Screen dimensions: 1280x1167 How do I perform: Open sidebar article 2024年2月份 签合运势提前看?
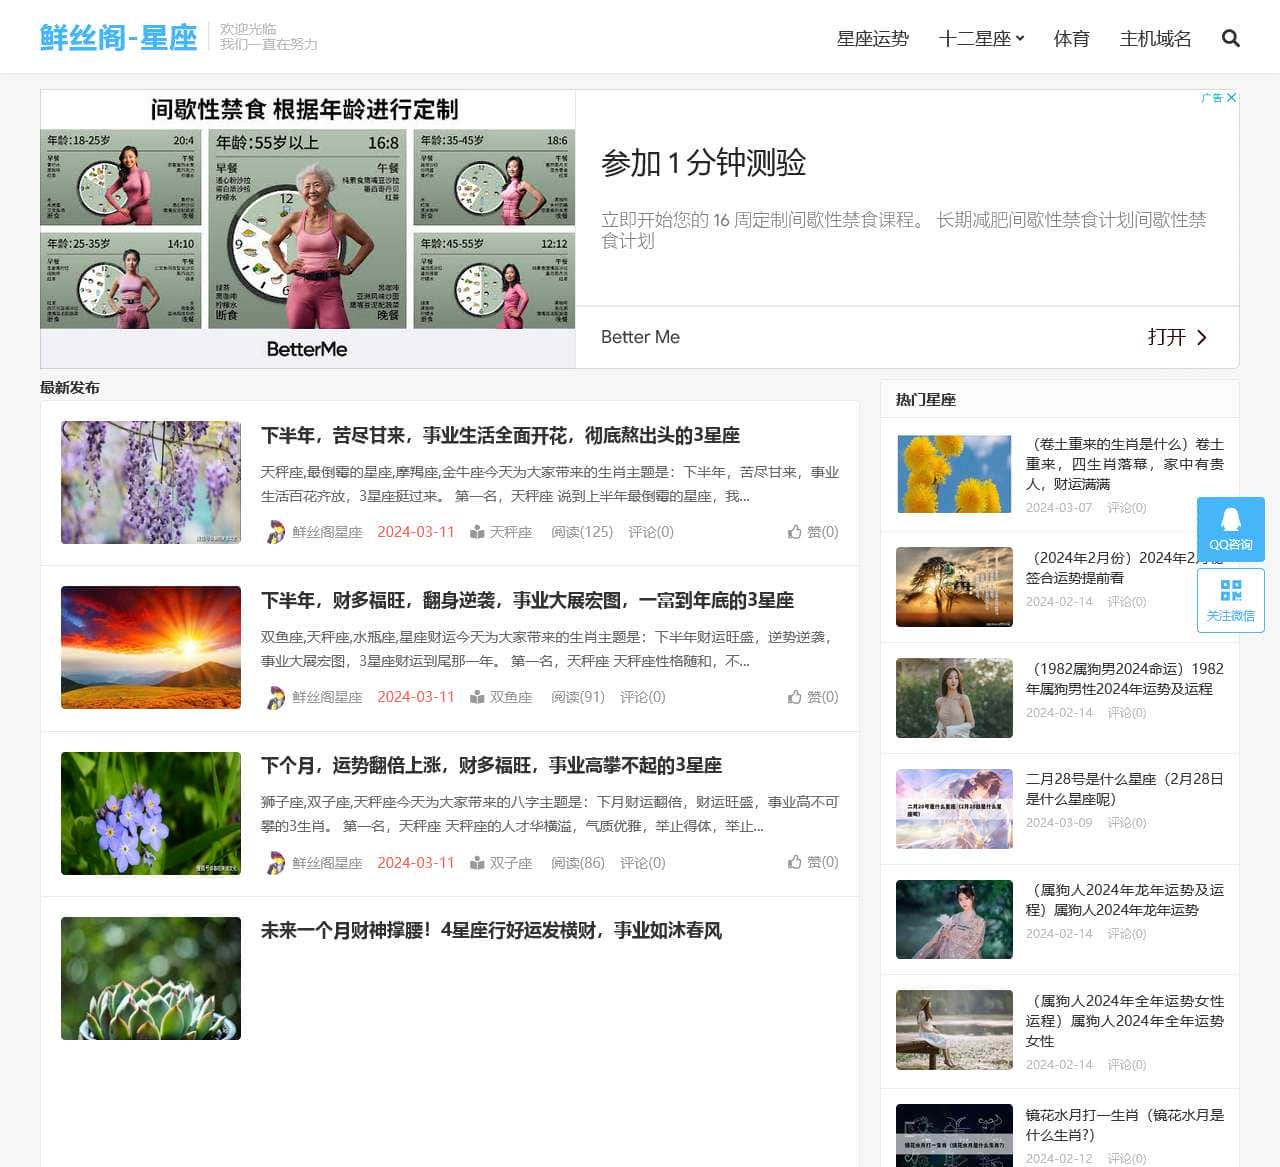coord(1125,568)
